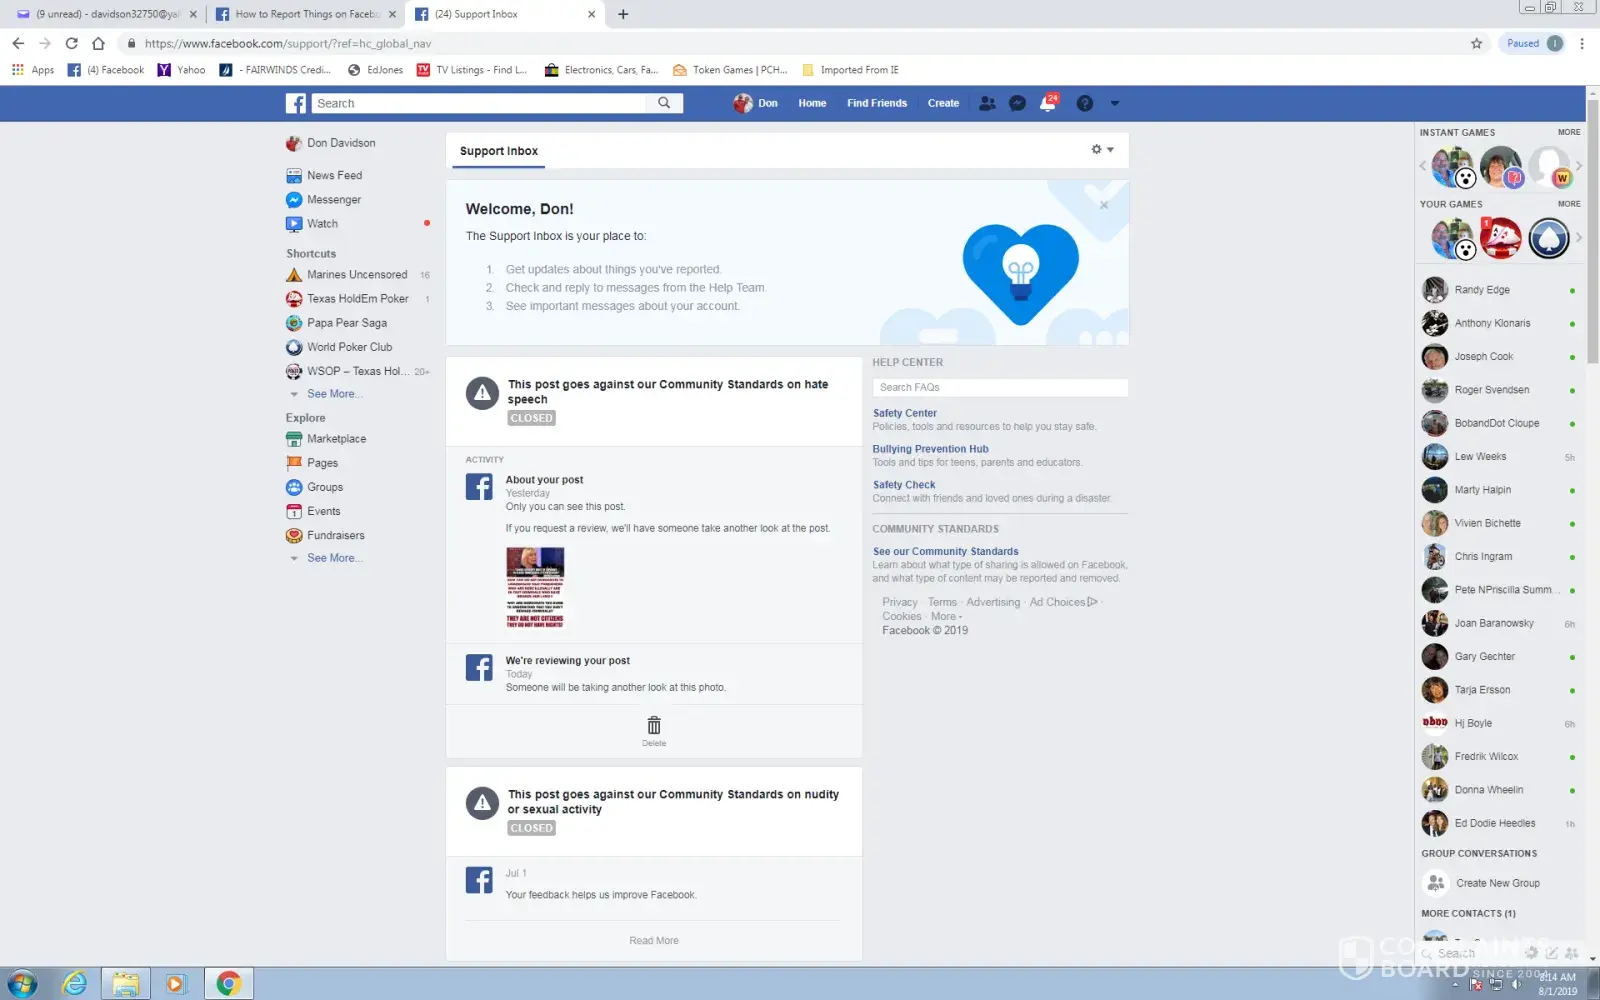The image size is (1600, 1000).
Task: Delete the hate speech report with trash icon
Action: pyautogui.click(x=654, y=727)
